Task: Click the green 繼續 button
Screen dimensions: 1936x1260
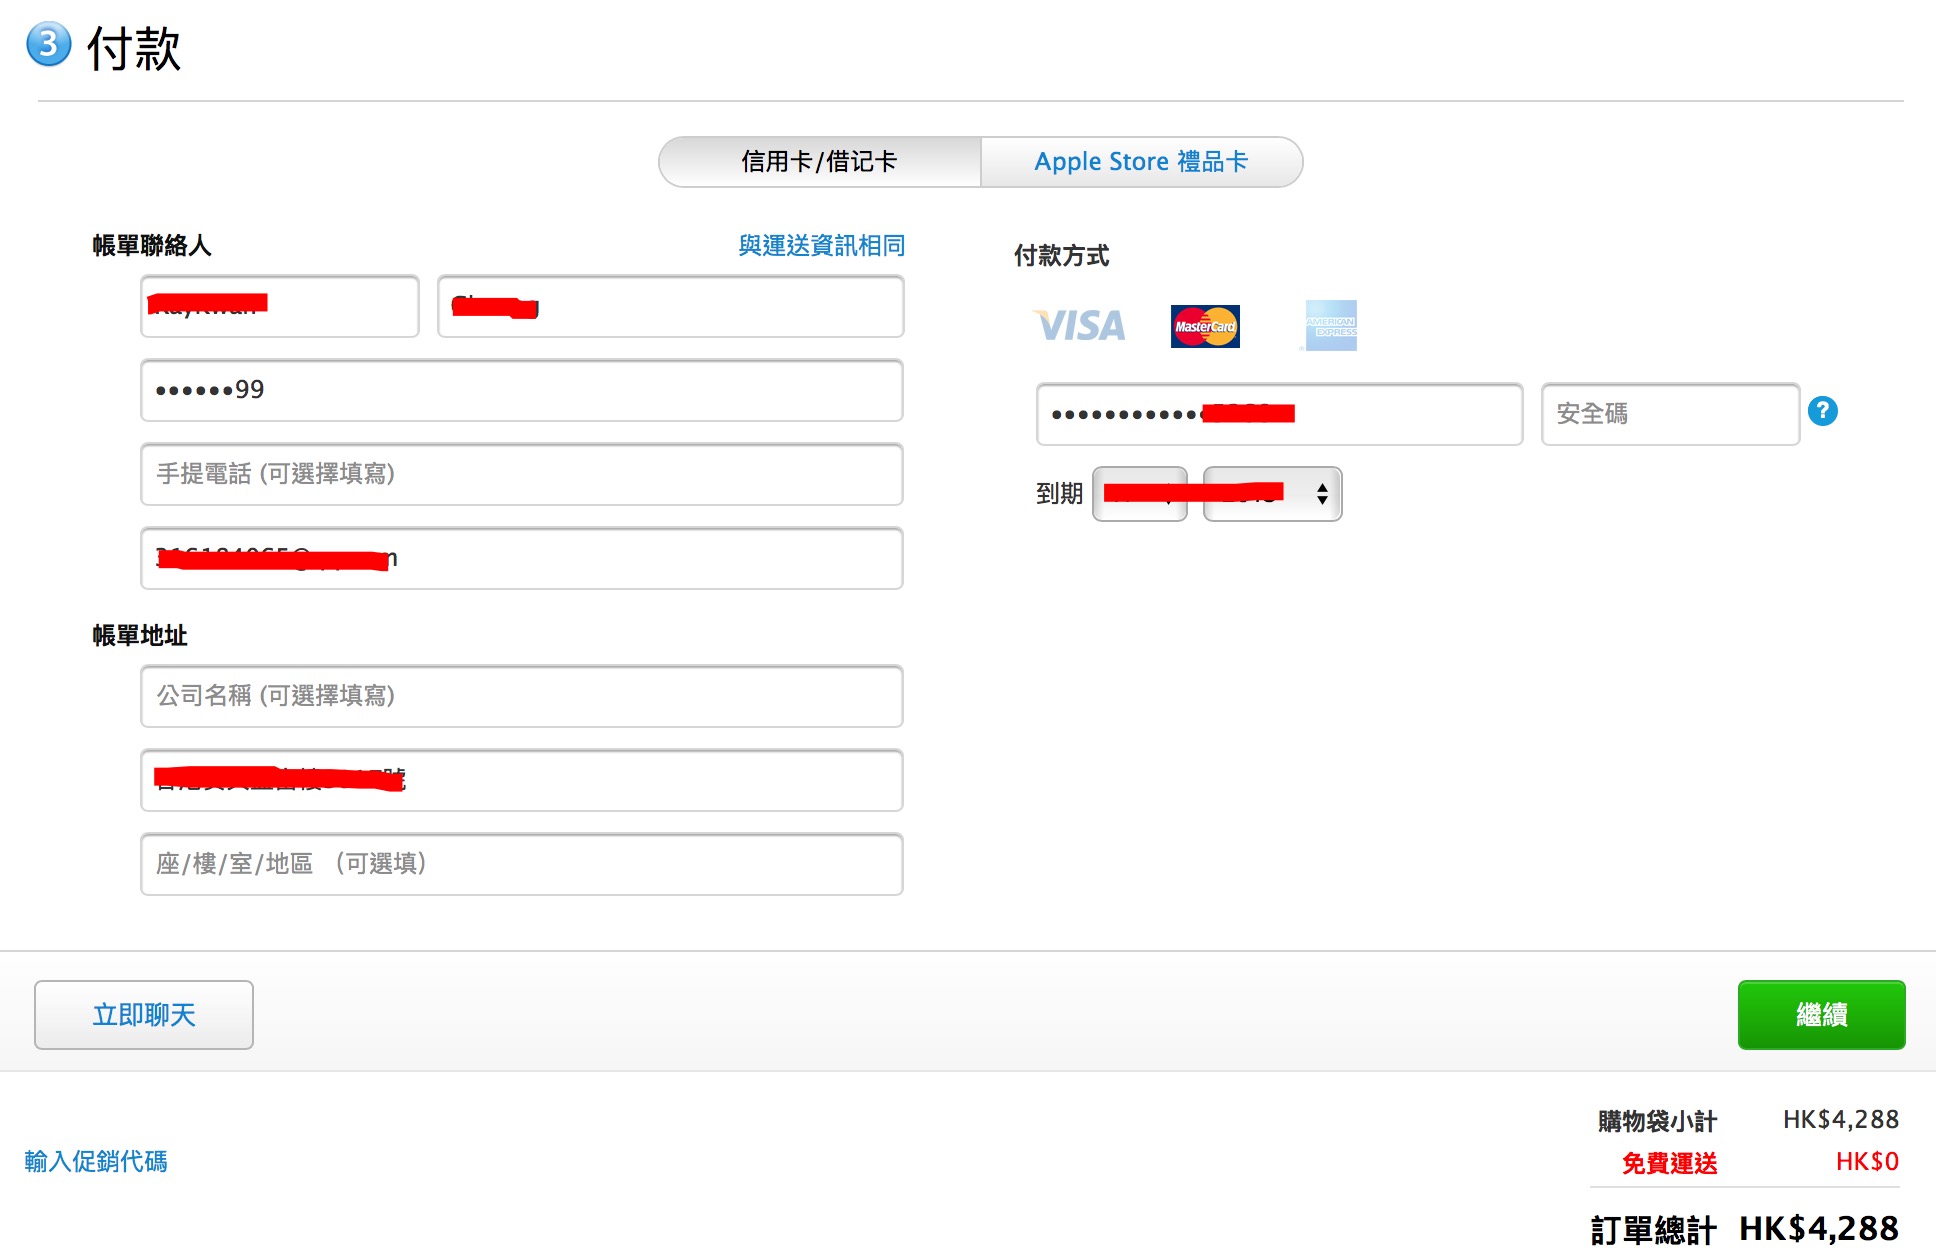Action: [1820, 1015]
